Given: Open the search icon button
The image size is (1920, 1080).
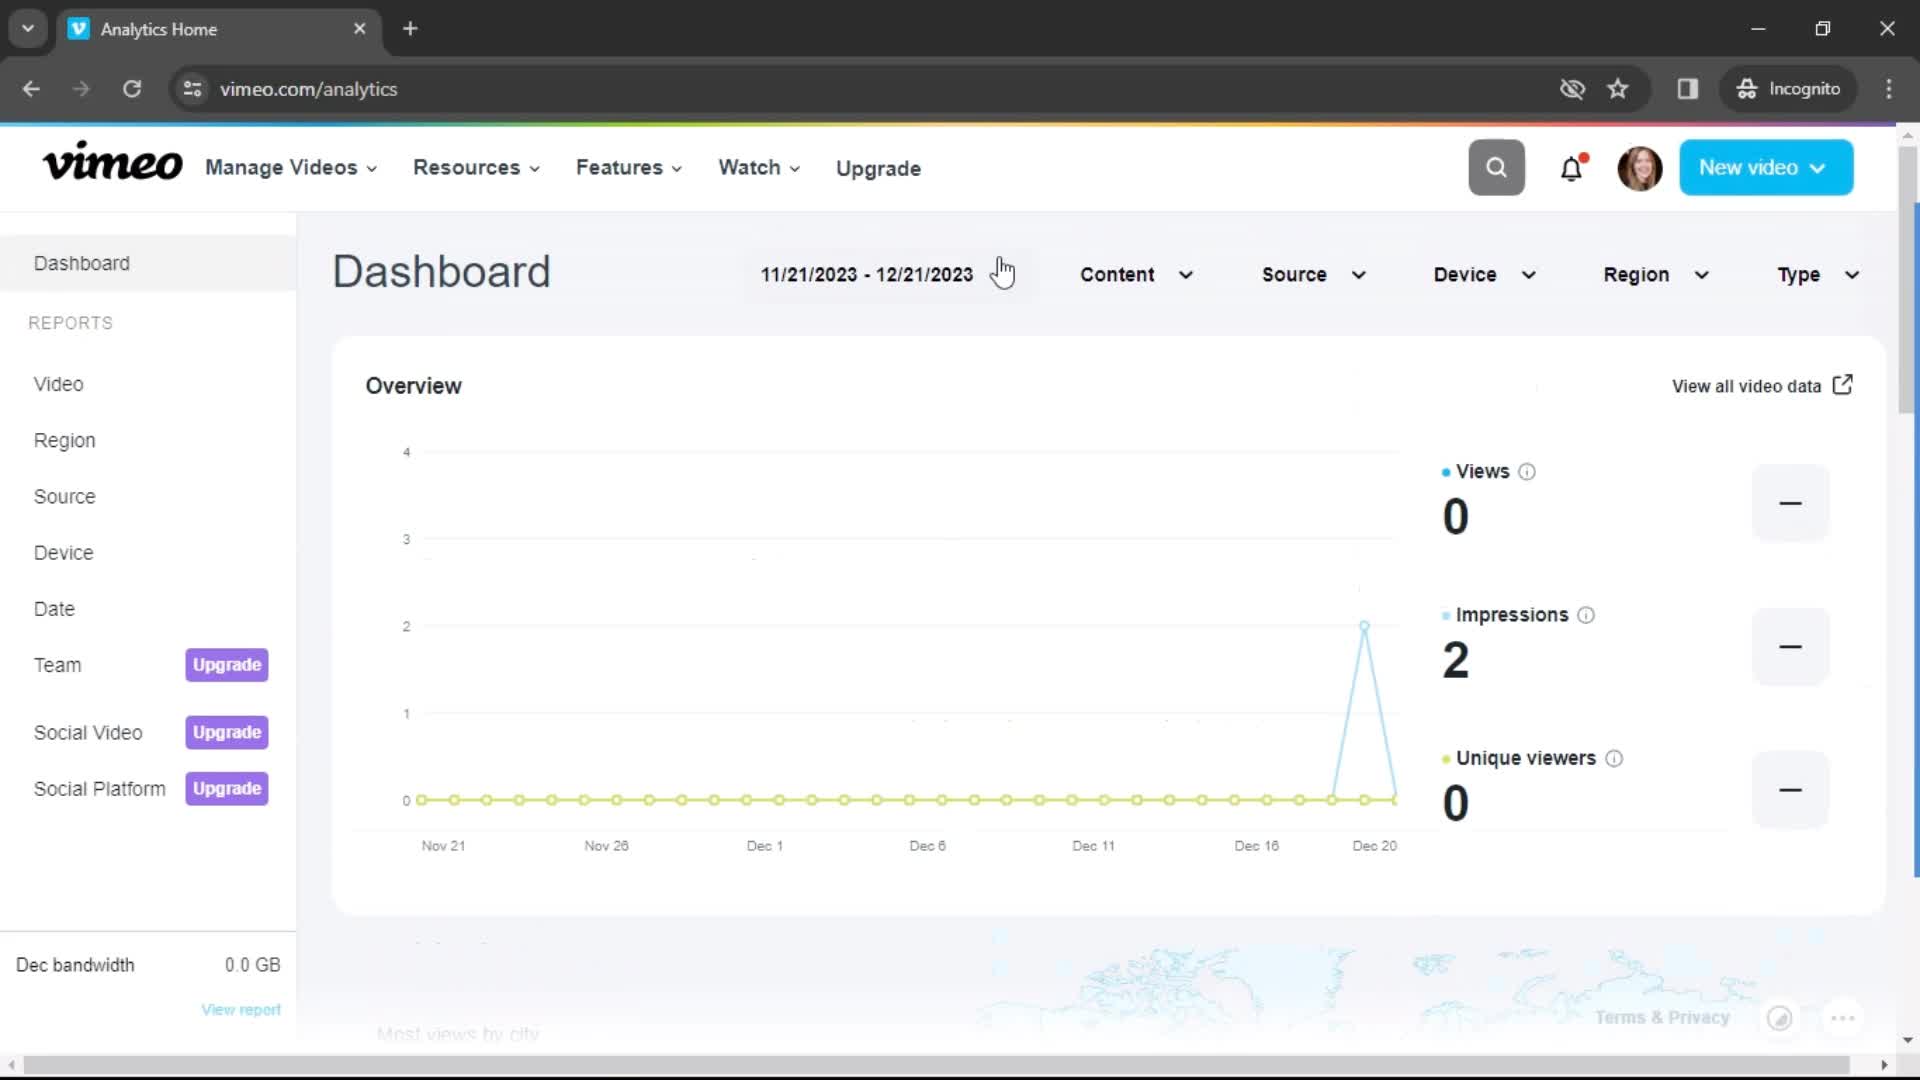Looking at the screenshot, I should [1496, 167].
